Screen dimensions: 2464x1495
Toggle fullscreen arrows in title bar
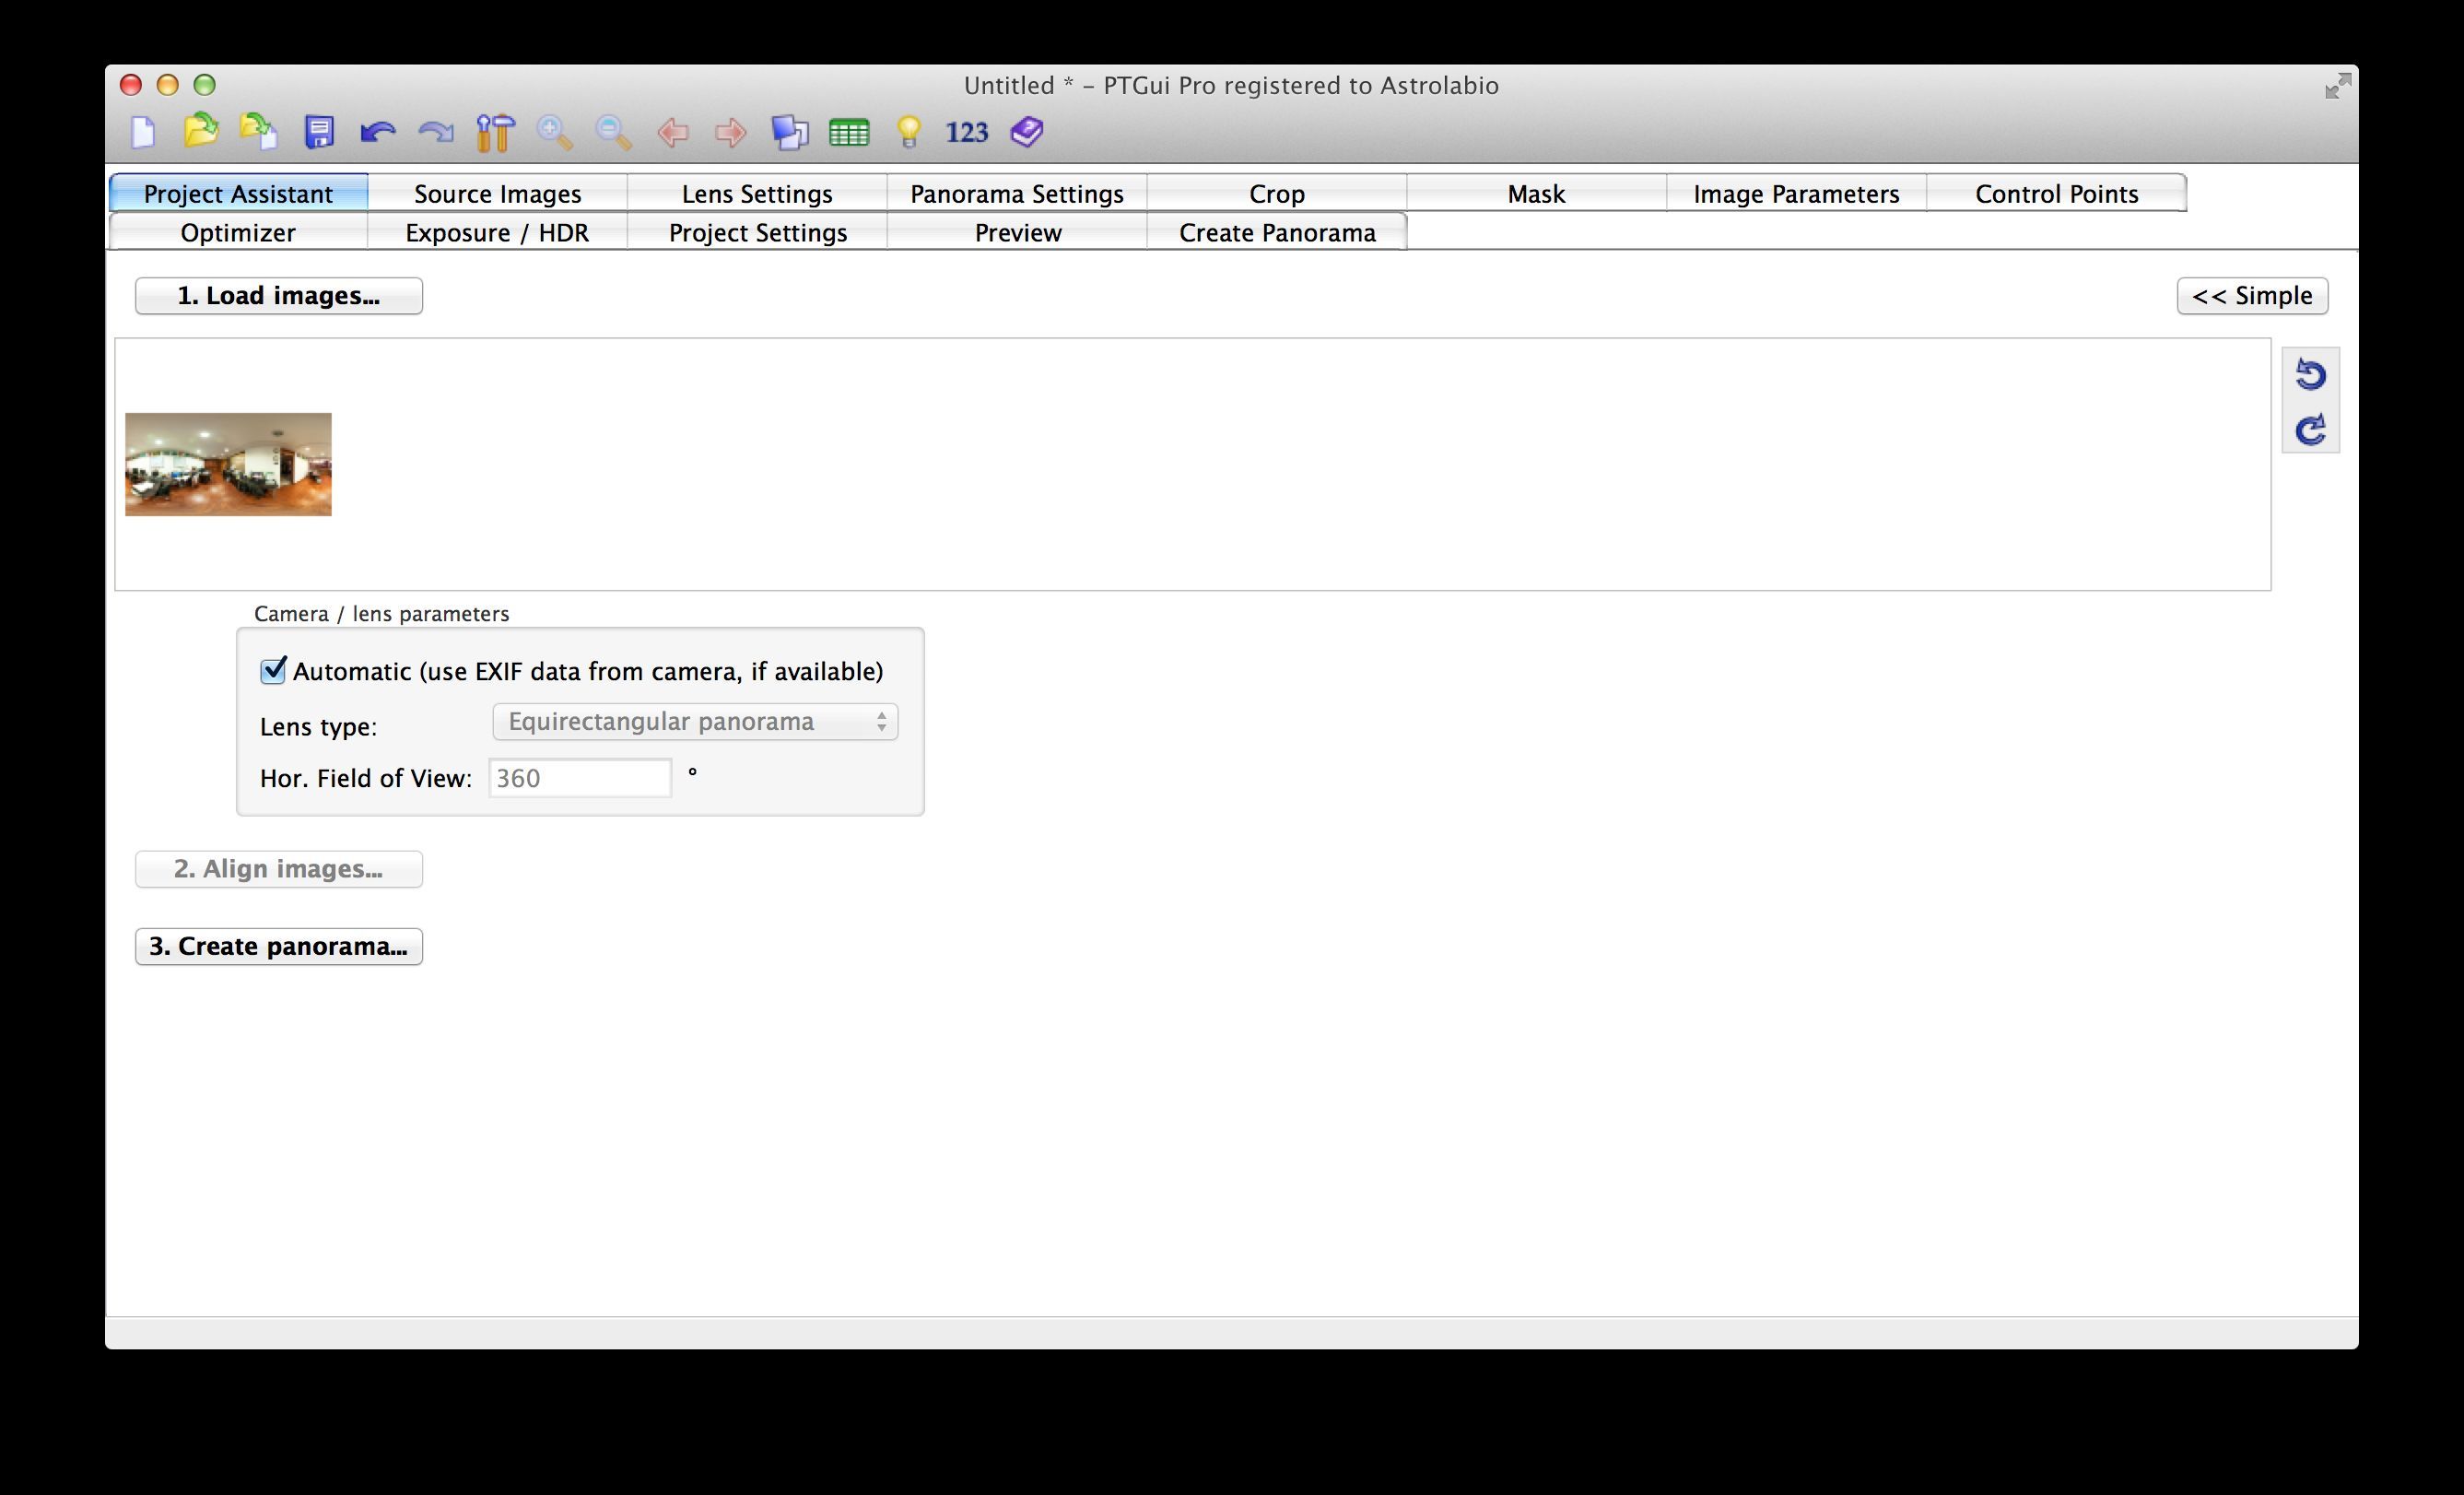(x=2337, y=86)
